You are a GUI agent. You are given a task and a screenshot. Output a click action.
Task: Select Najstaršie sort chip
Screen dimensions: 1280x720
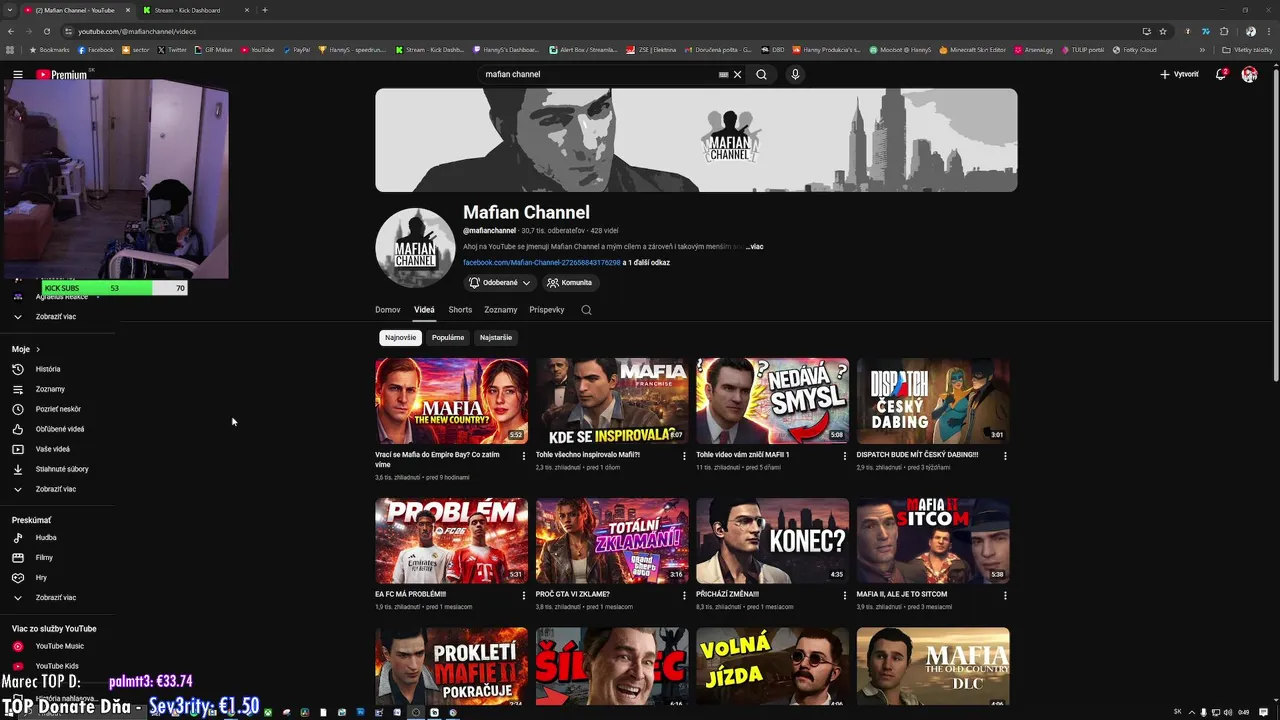[x=496, y=338]
